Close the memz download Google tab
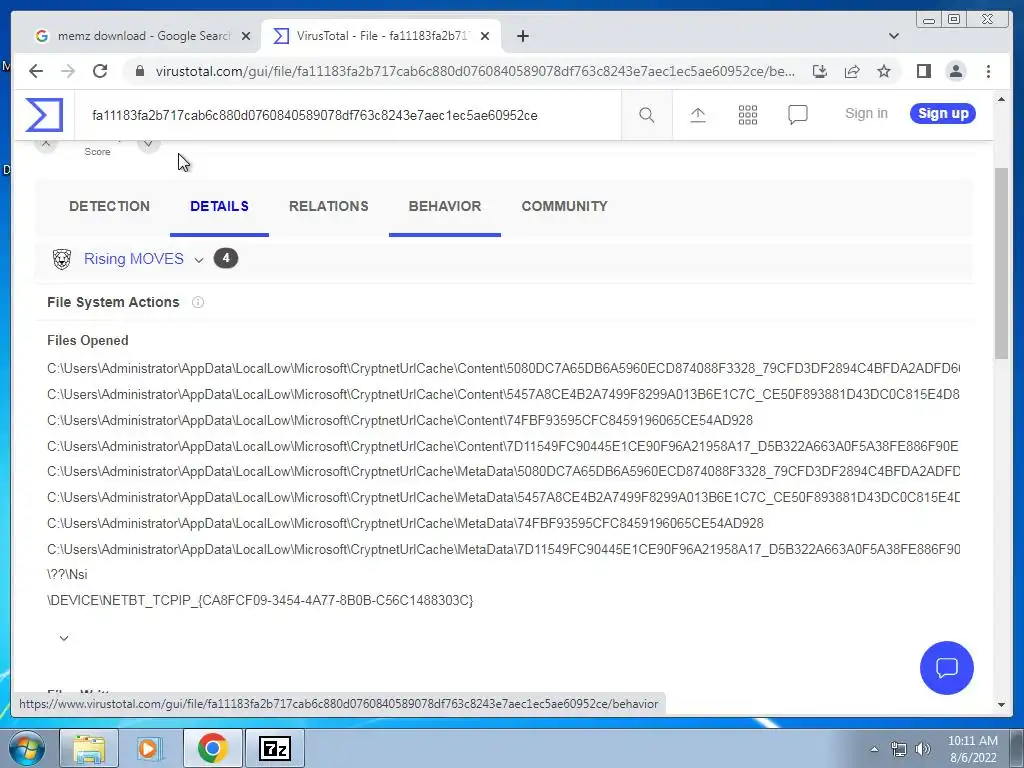The image size is (1024, 768). point(246,36)
